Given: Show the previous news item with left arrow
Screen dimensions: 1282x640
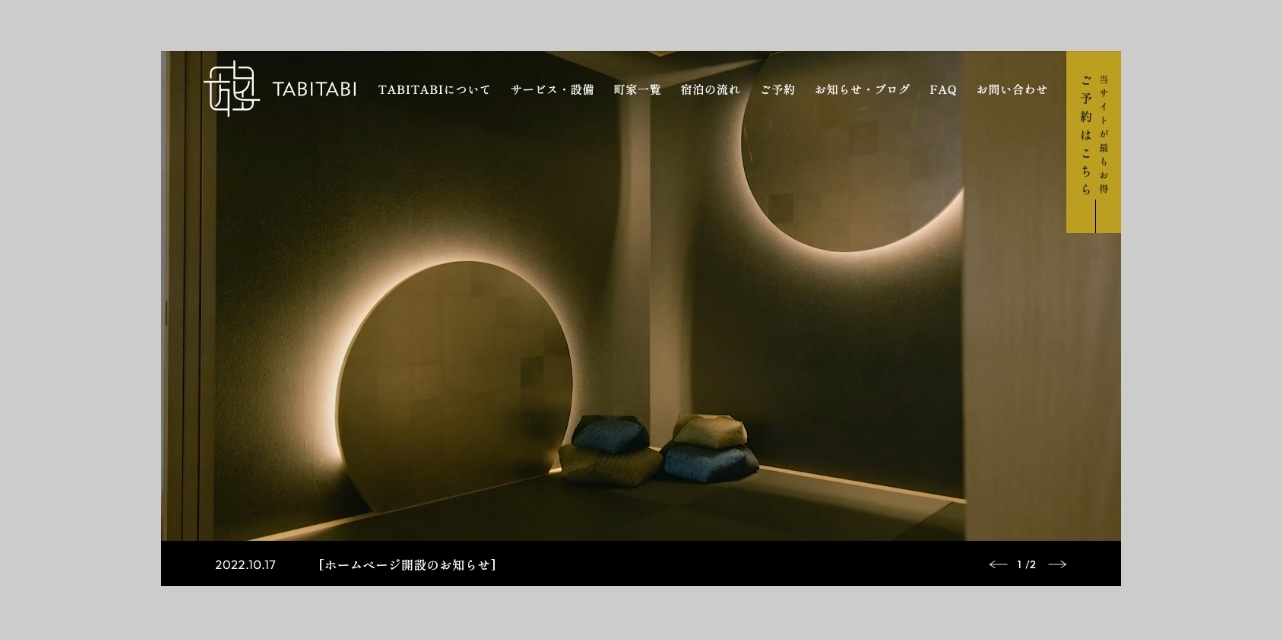Looking at the screenshot, I should coord(997,565).
